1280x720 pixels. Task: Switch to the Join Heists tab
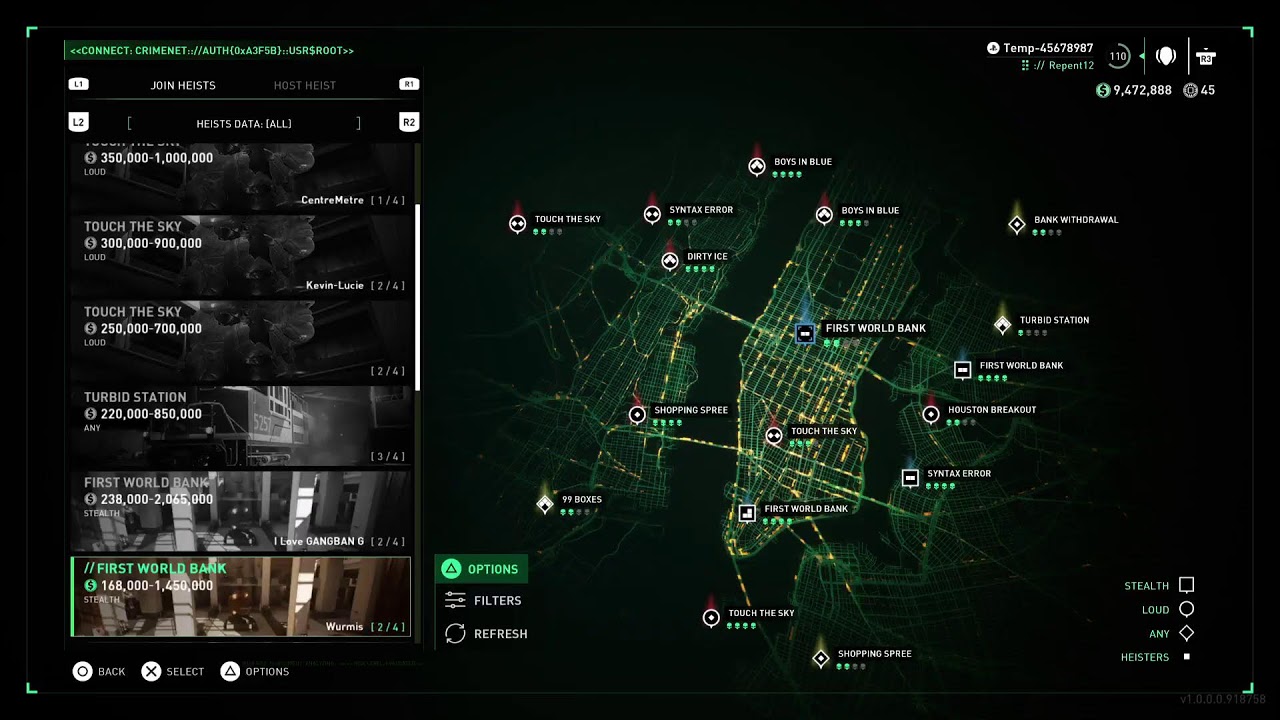[183, 86]
